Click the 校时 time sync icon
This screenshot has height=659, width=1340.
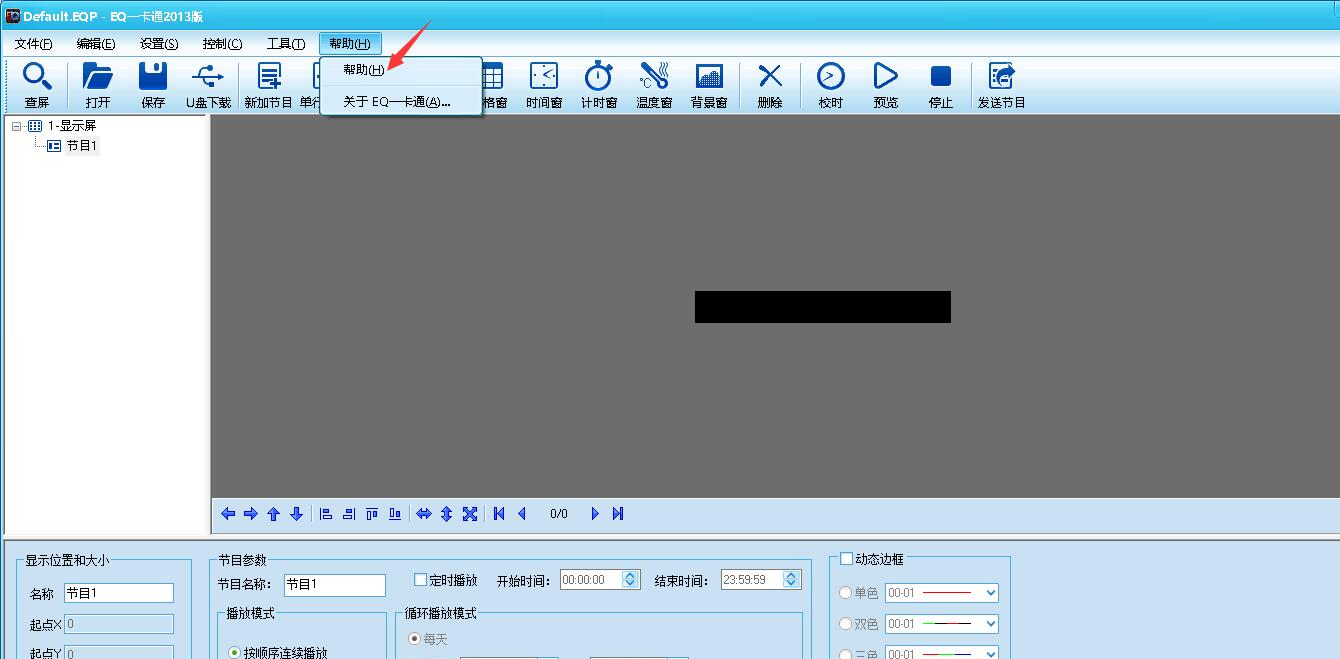[830, 85]
